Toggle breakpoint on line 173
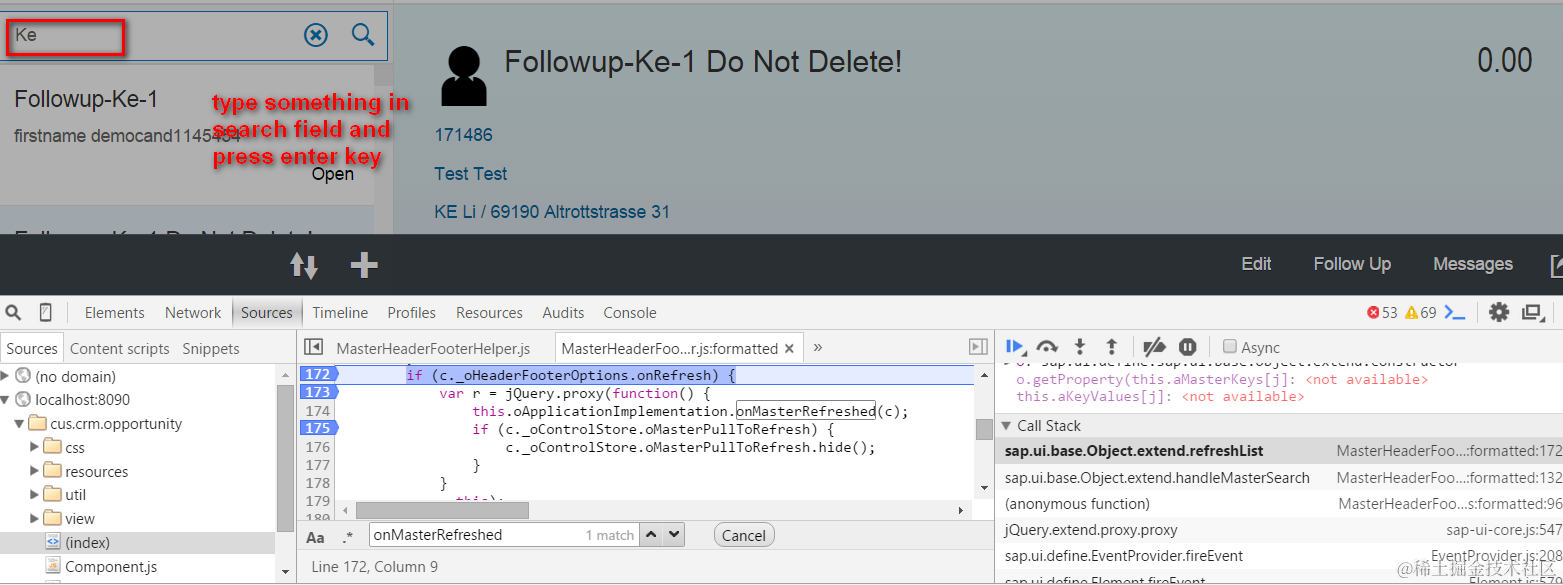The height and width of the screenshot is (585, 1563). [x=319, y=392]
